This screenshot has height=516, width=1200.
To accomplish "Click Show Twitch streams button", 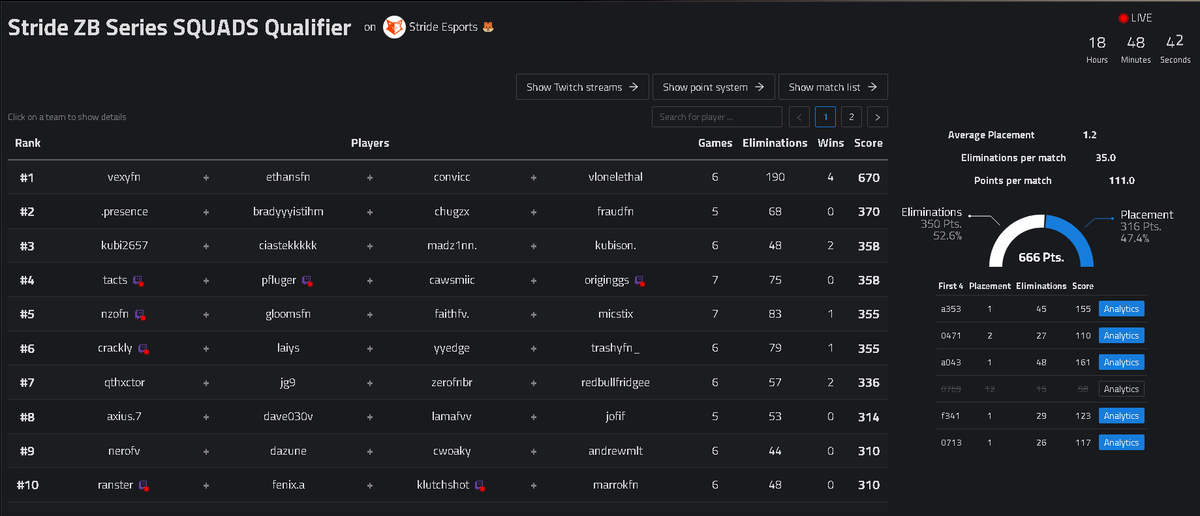I will 583,87.
